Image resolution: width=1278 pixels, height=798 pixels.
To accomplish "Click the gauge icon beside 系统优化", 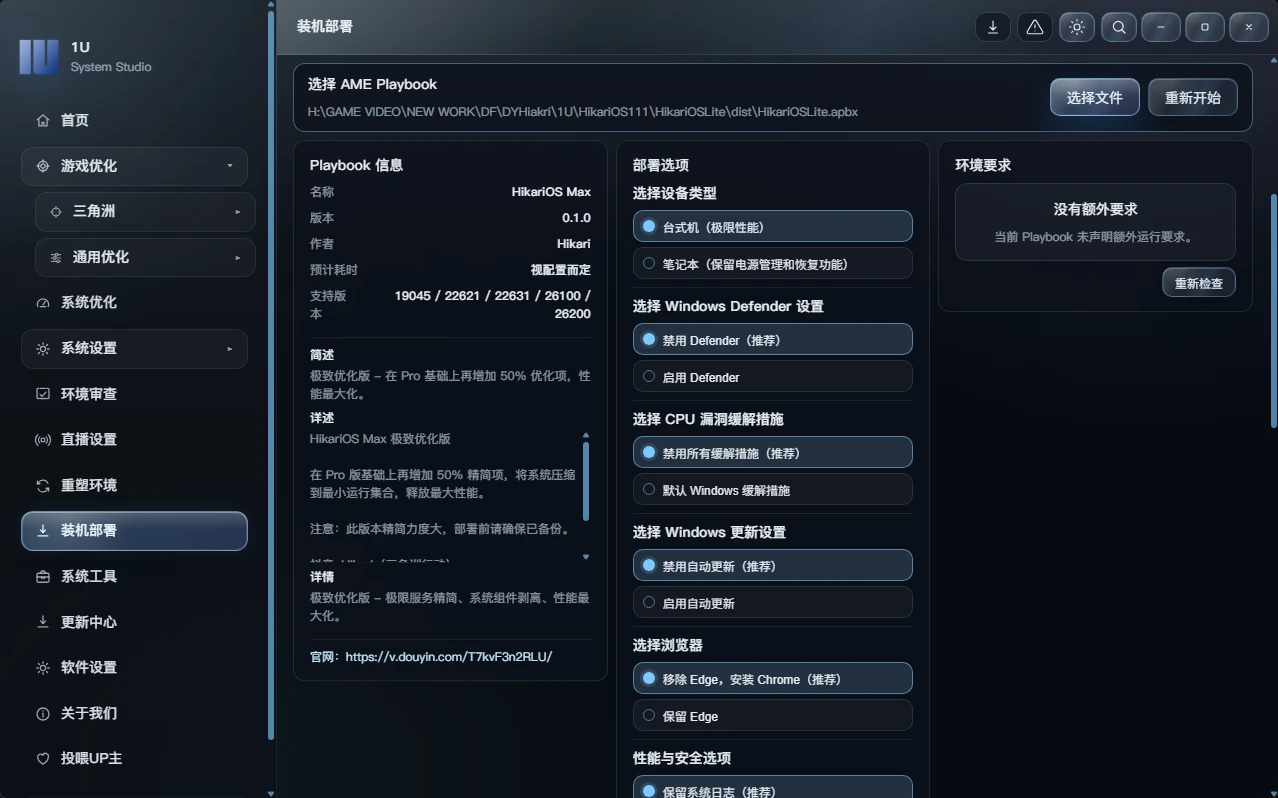I will (43, 303).
